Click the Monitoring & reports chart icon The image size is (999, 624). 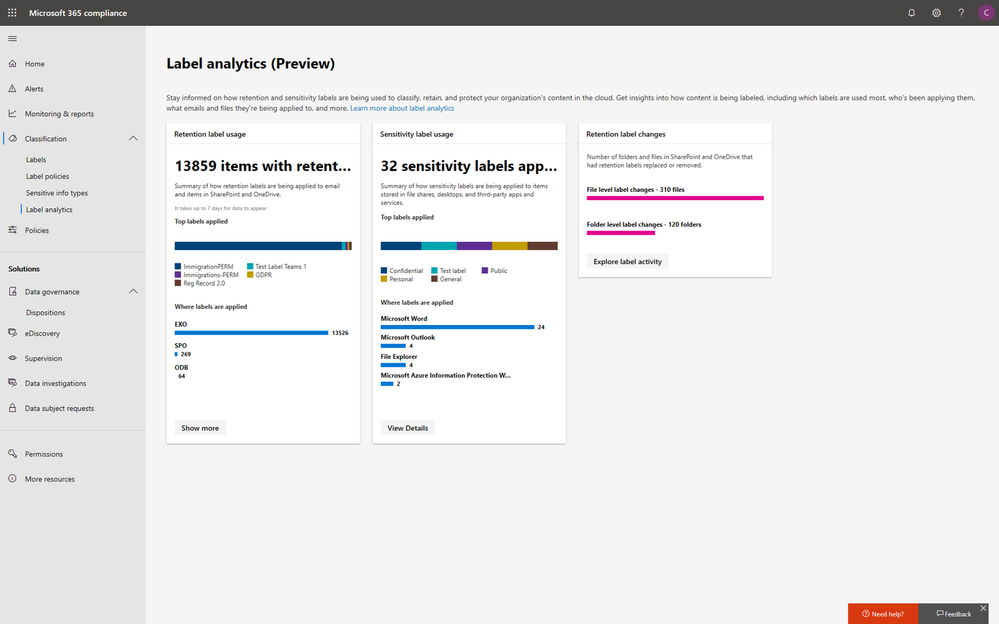click(x=12, y=113)
